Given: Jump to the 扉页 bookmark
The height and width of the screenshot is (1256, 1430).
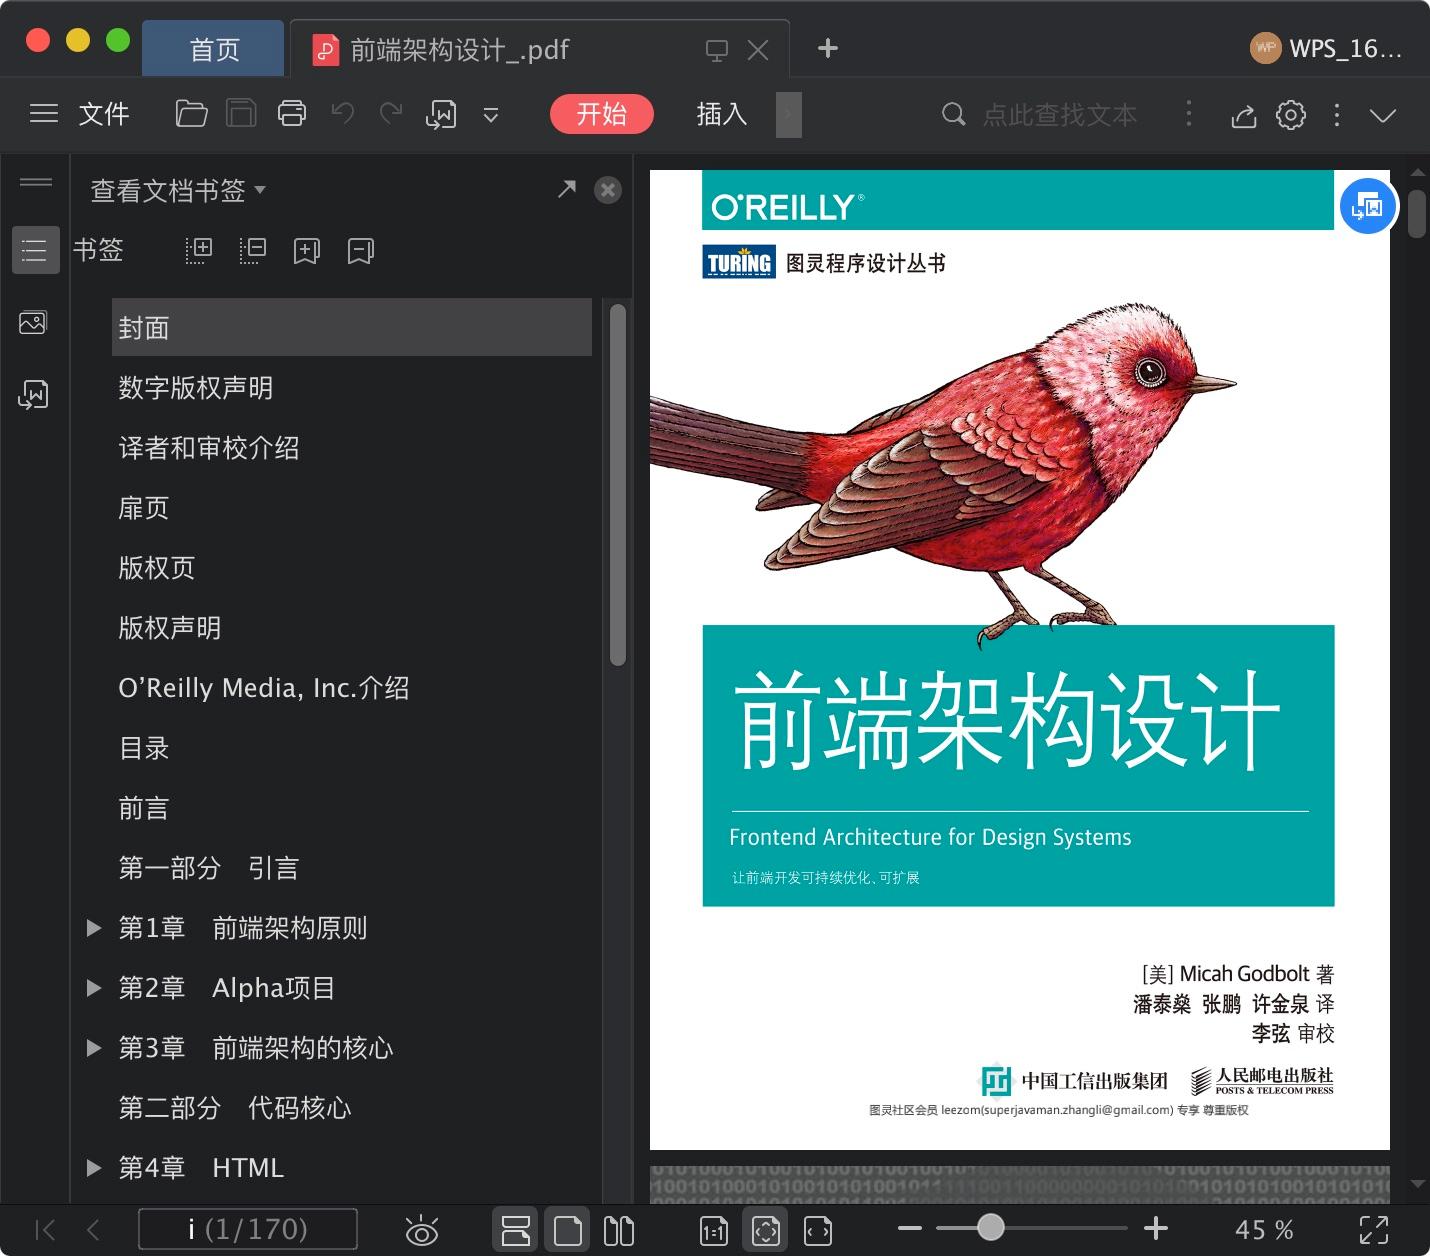Looking at the screenshot, I should (x=144, y=508).
